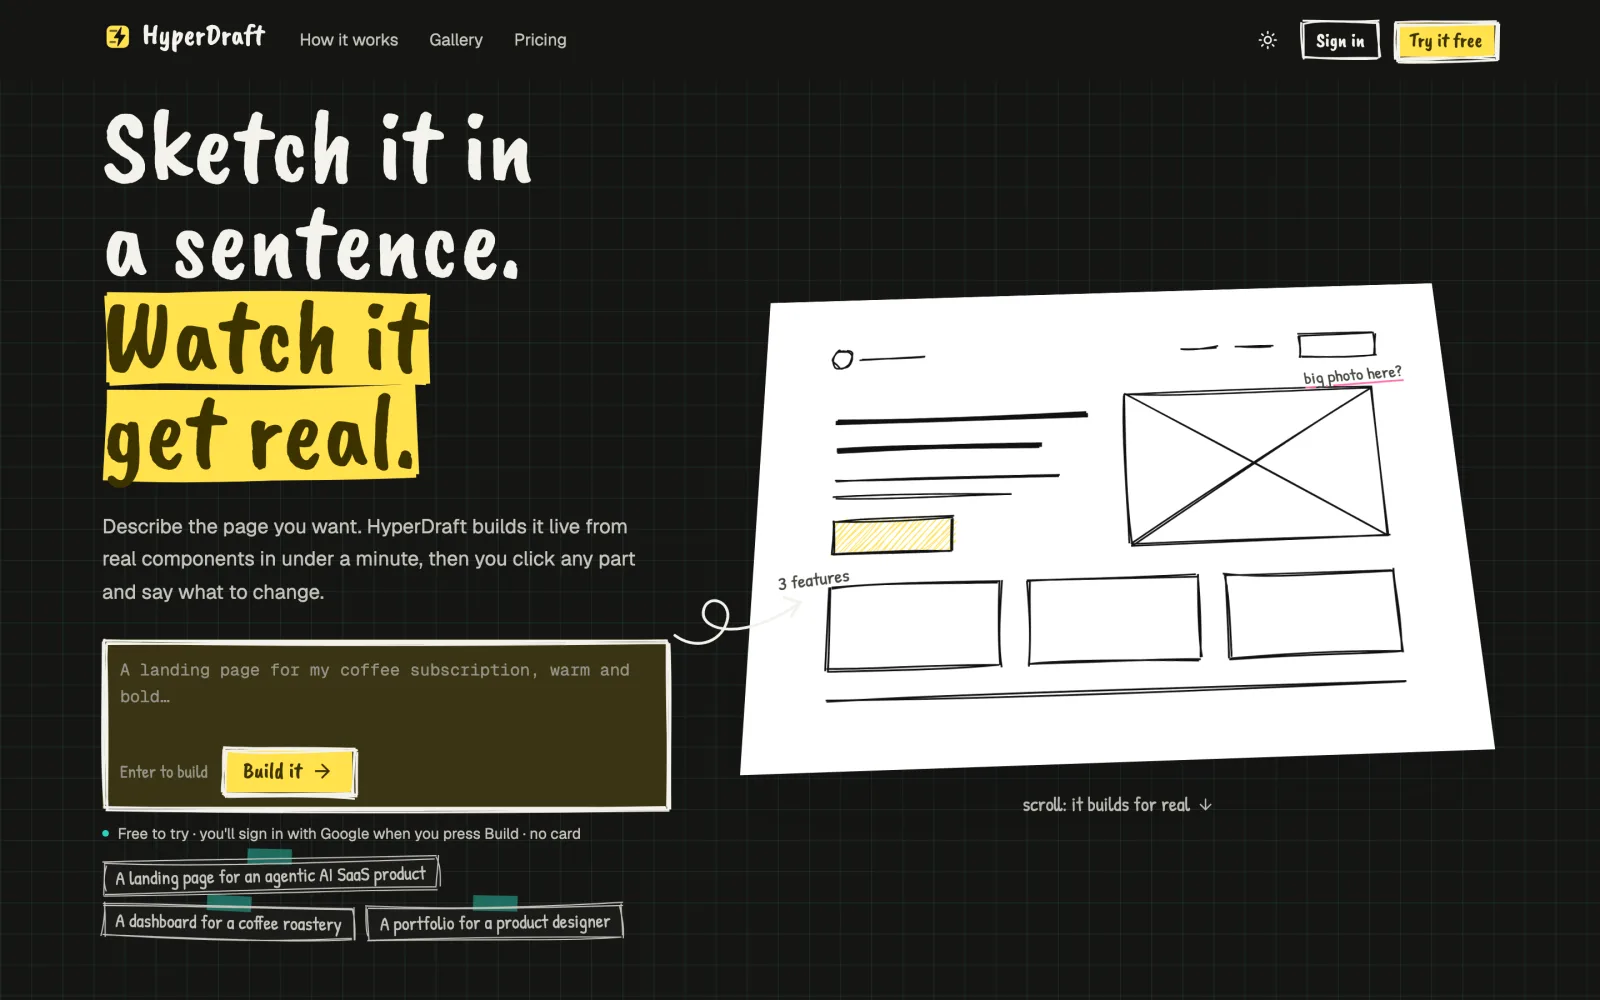This screenshot has height=1000, width=1600.
Task: Click the 'Free to try' sign-in note
Action: (348, 834)
